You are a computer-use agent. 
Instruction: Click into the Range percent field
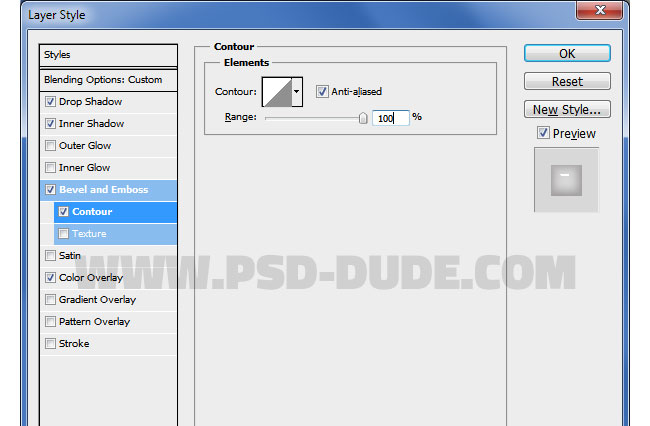390,118
